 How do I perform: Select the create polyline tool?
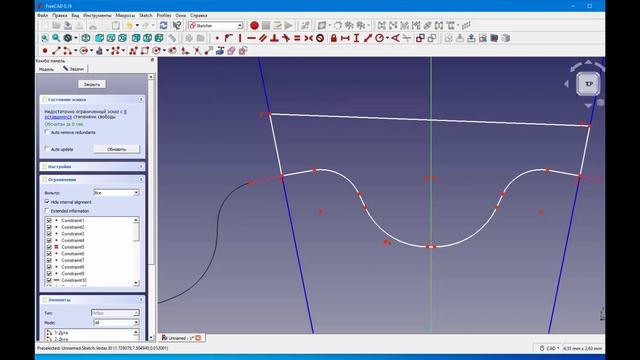click(x=133, y=51)
